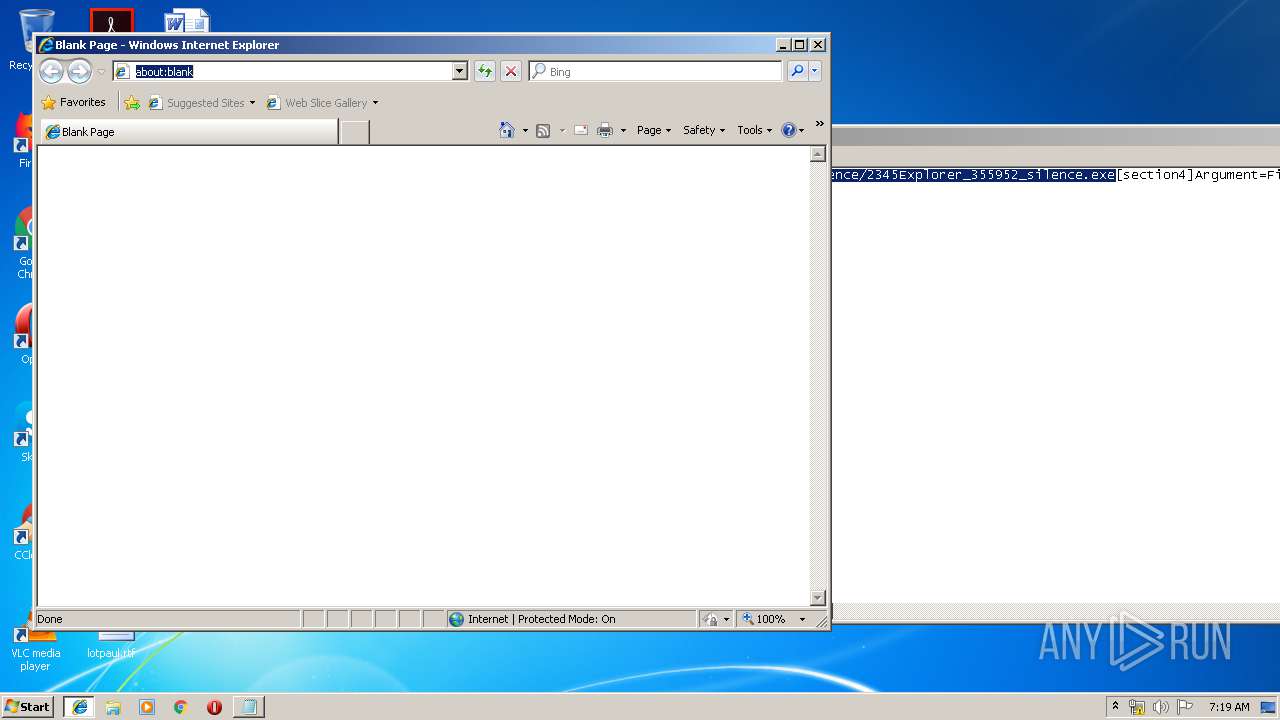This screenshot has height=720, width=1280.
Task: Click highlighted 2345Explorer_355952_silence.exe text in background window
Action: coord(973,175)
